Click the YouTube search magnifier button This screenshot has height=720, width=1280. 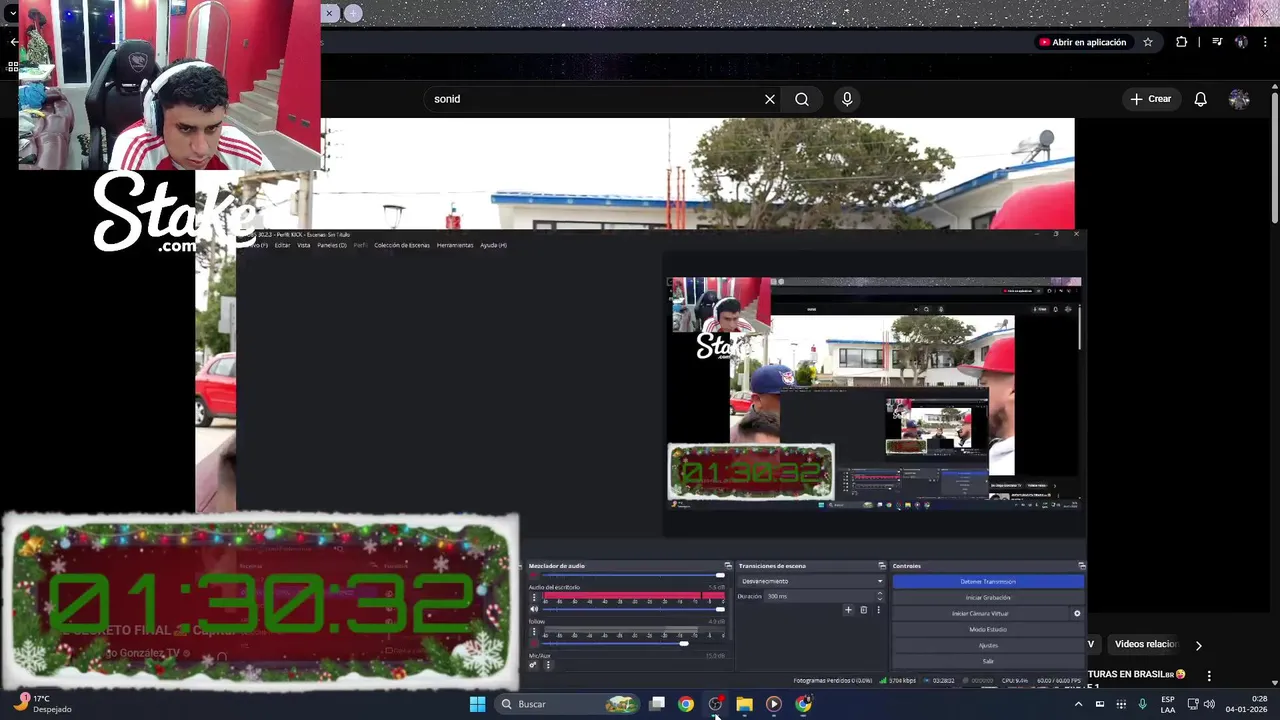click(x=802, y=99)
